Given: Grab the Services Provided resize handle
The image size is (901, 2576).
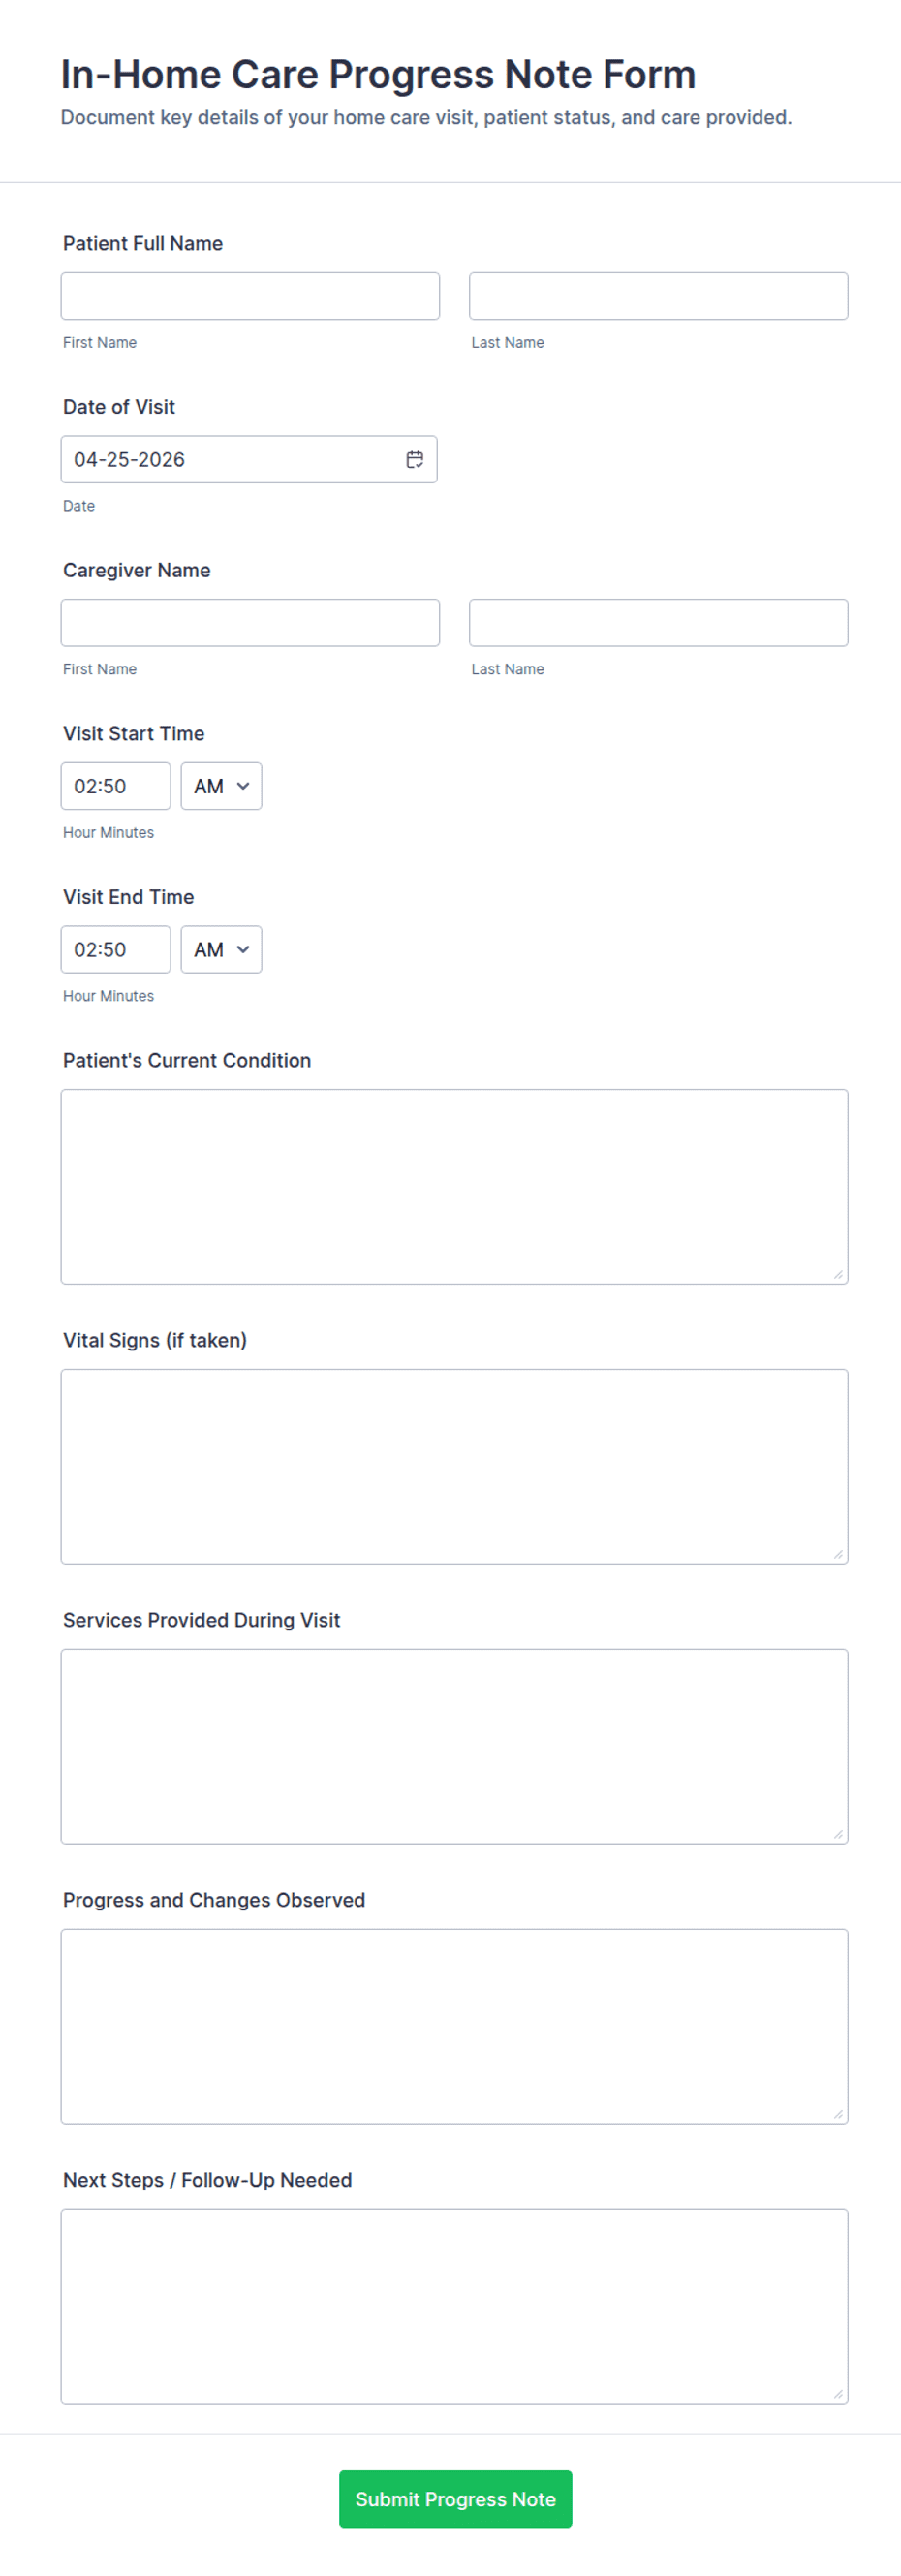Looking at the screenshot, I should (838, 1834).
